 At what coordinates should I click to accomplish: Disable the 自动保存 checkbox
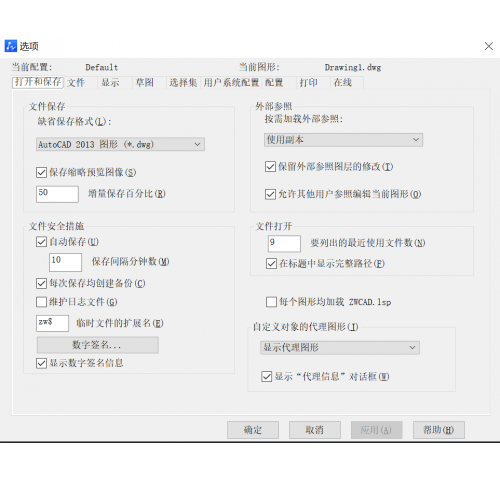41,242
